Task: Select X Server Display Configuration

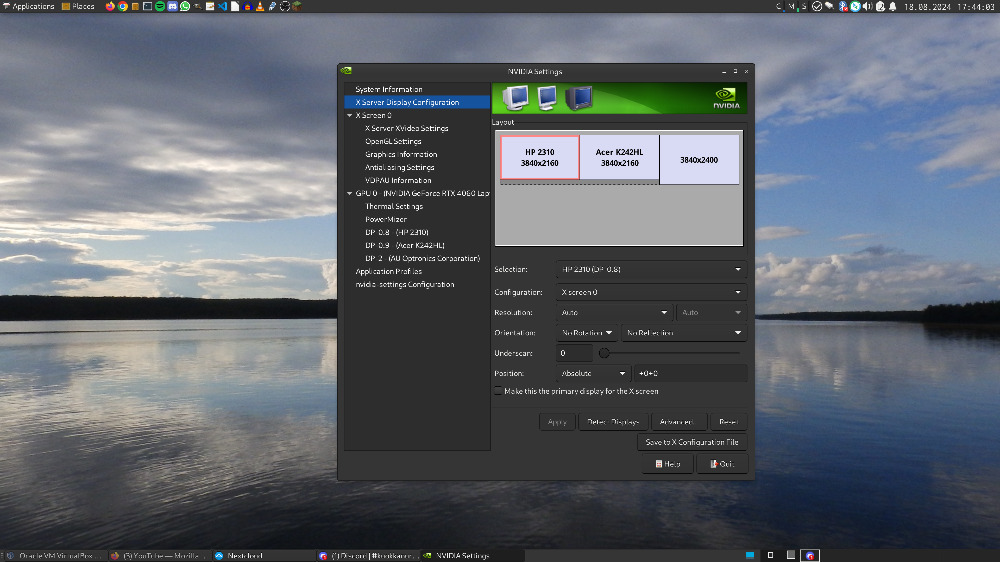Action: (x=417, y=102)
